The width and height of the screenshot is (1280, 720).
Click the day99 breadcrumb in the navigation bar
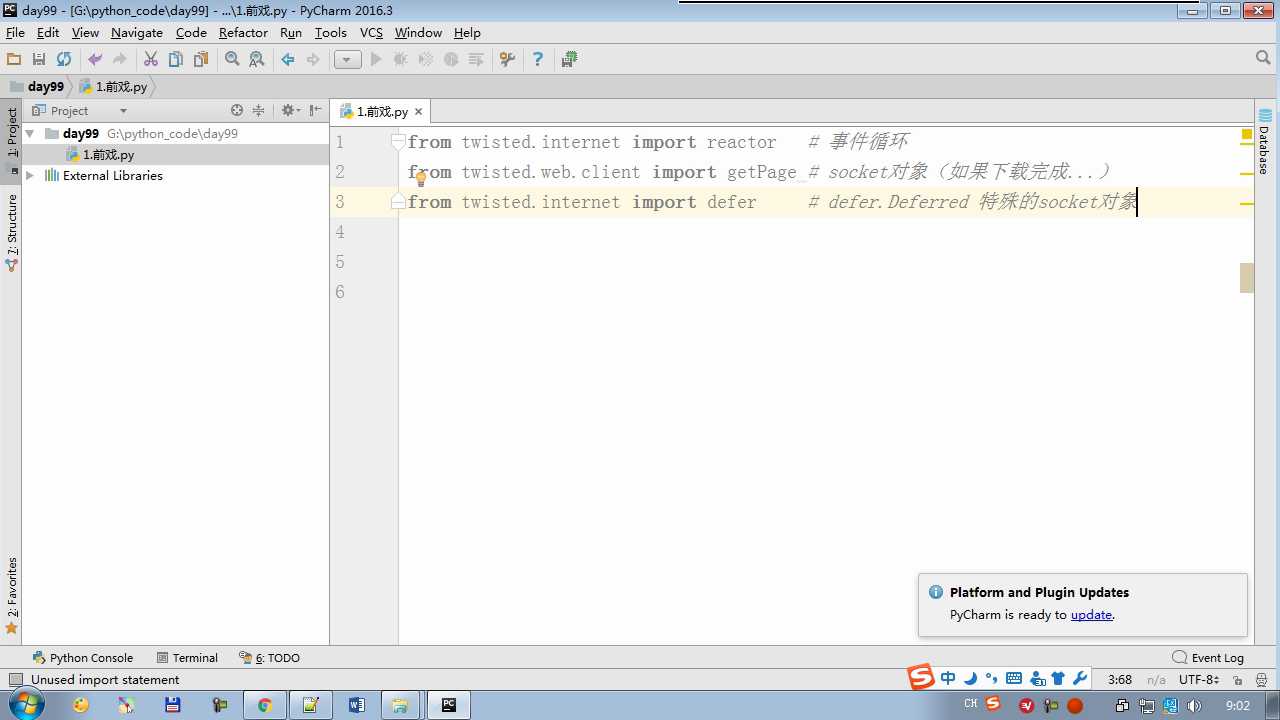pyautogui.click(x=38, y=87)
